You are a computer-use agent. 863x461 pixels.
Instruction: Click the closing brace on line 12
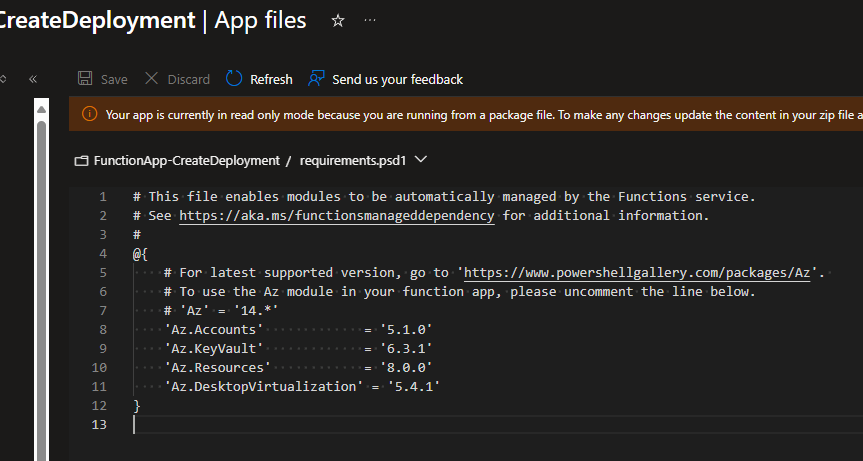click(x=137, y=406)
